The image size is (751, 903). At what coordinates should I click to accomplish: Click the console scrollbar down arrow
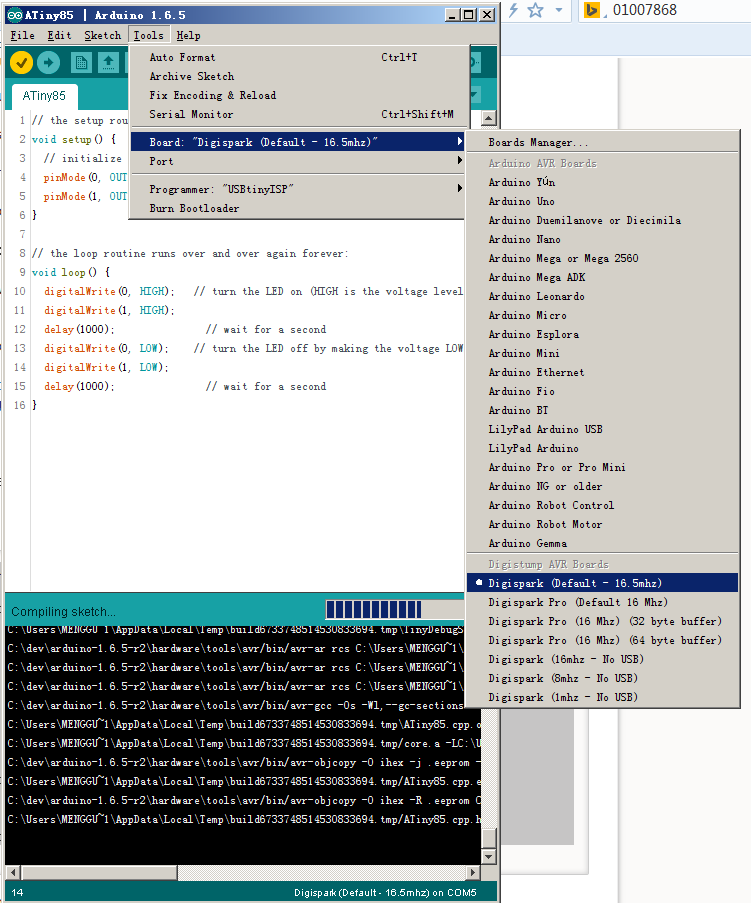[x=488, y=856]
